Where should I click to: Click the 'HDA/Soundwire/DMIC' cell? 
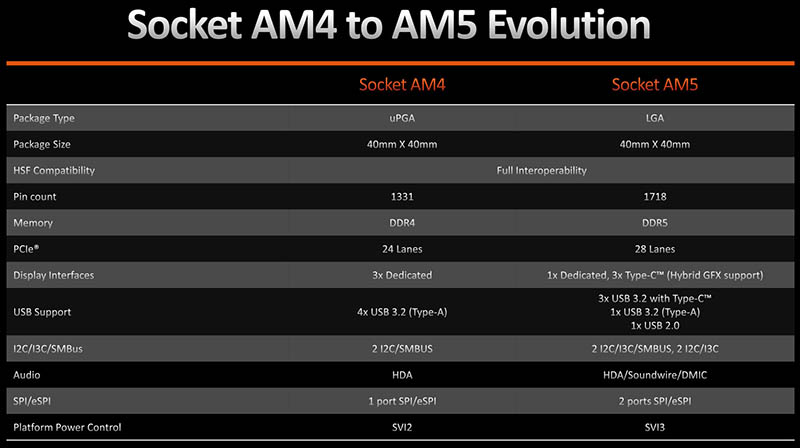tap(655, 375)
